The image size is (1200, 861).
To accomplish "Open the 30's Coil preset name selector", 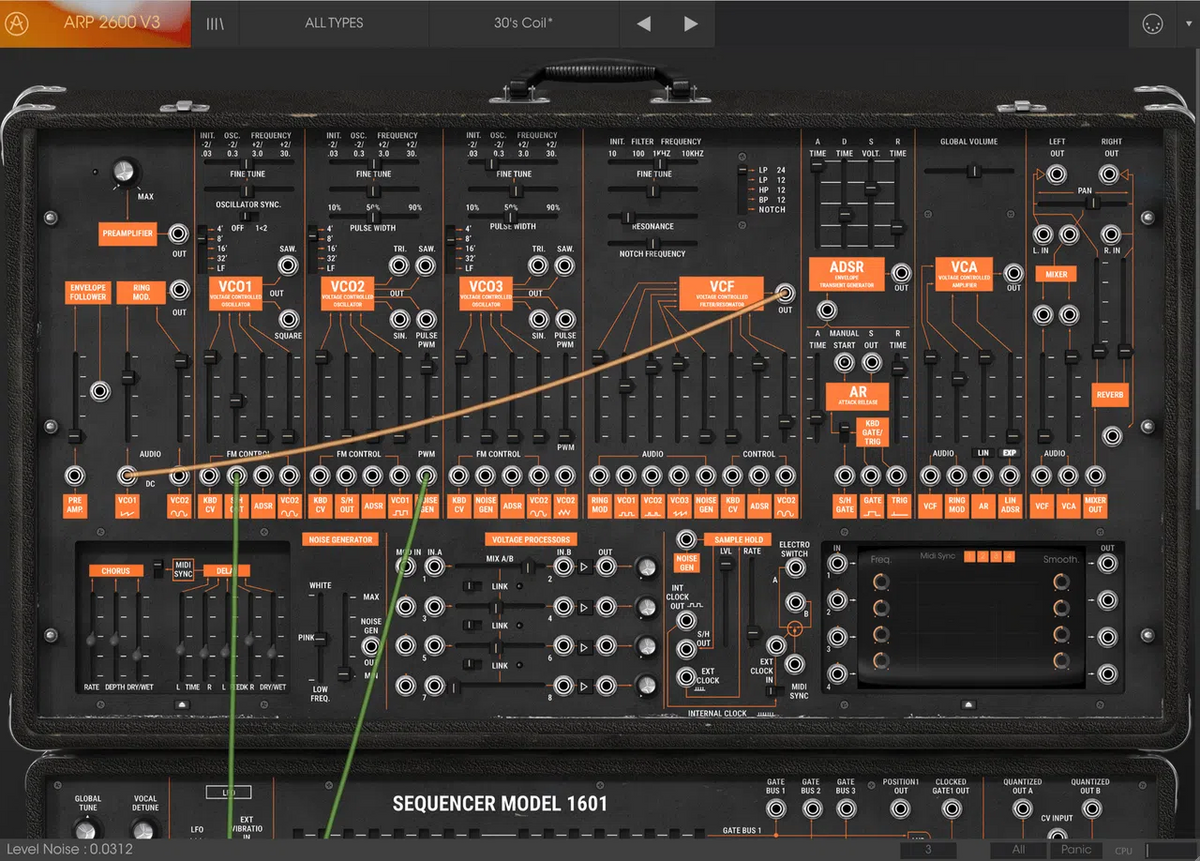I will tap(523, 23).
